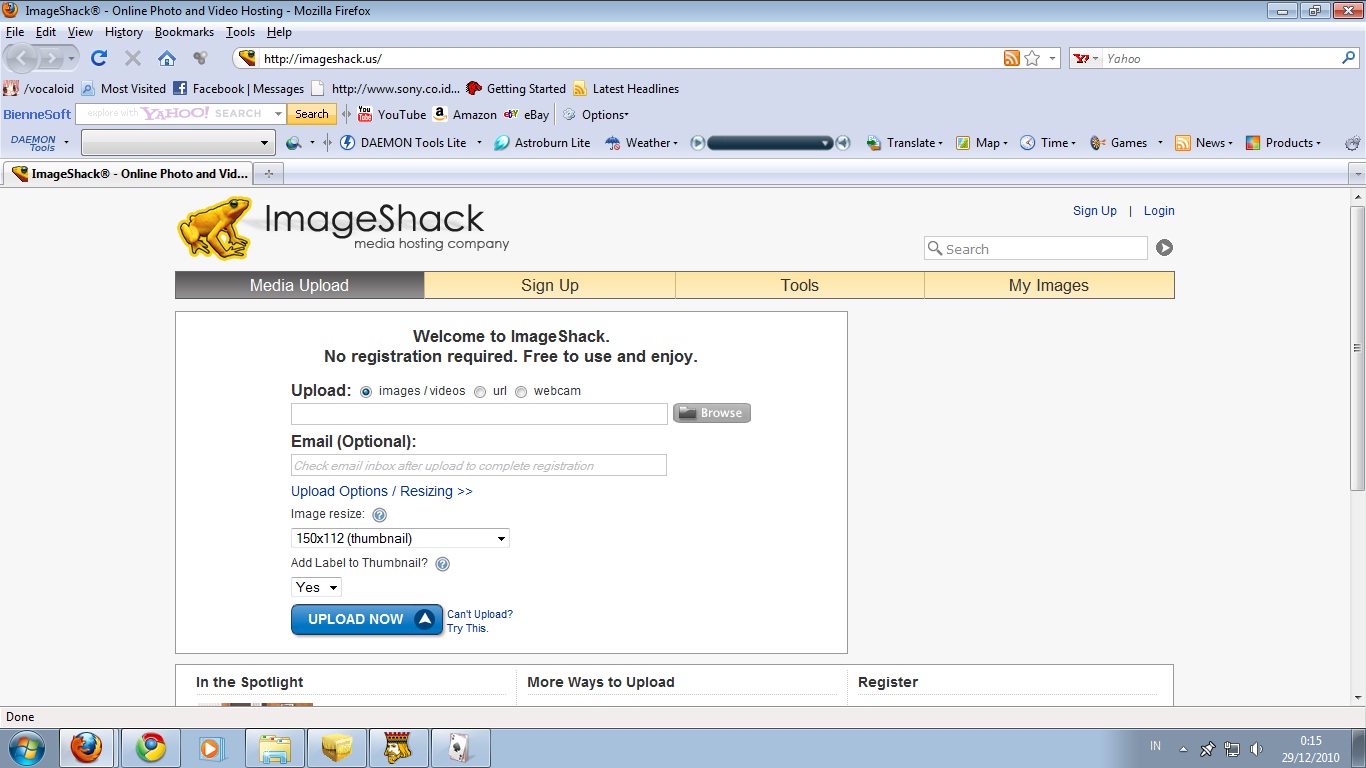
Task: Open Windows Media Player from the taskbar
Action: [212, 747]
